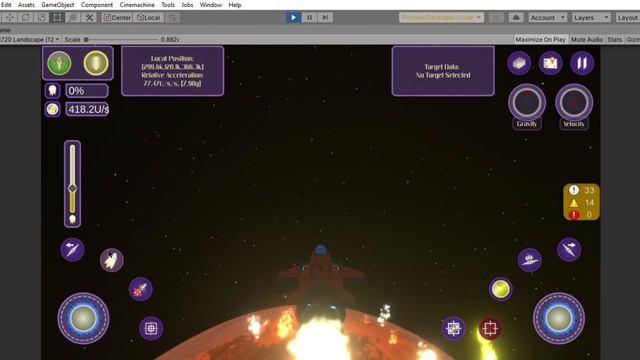Toggle Mute Audio in Game view
Screen dimensions: 640x360
(x=587, y=40)
